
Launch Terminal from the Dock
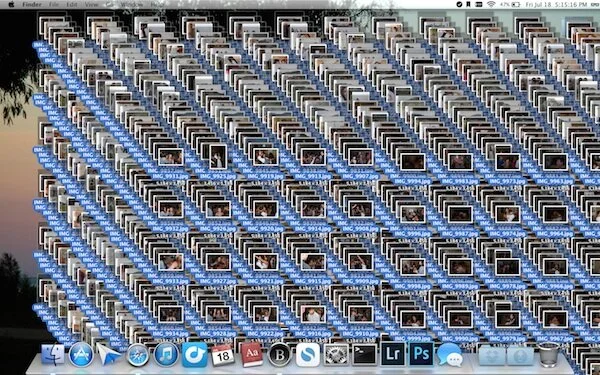(364, 354)
